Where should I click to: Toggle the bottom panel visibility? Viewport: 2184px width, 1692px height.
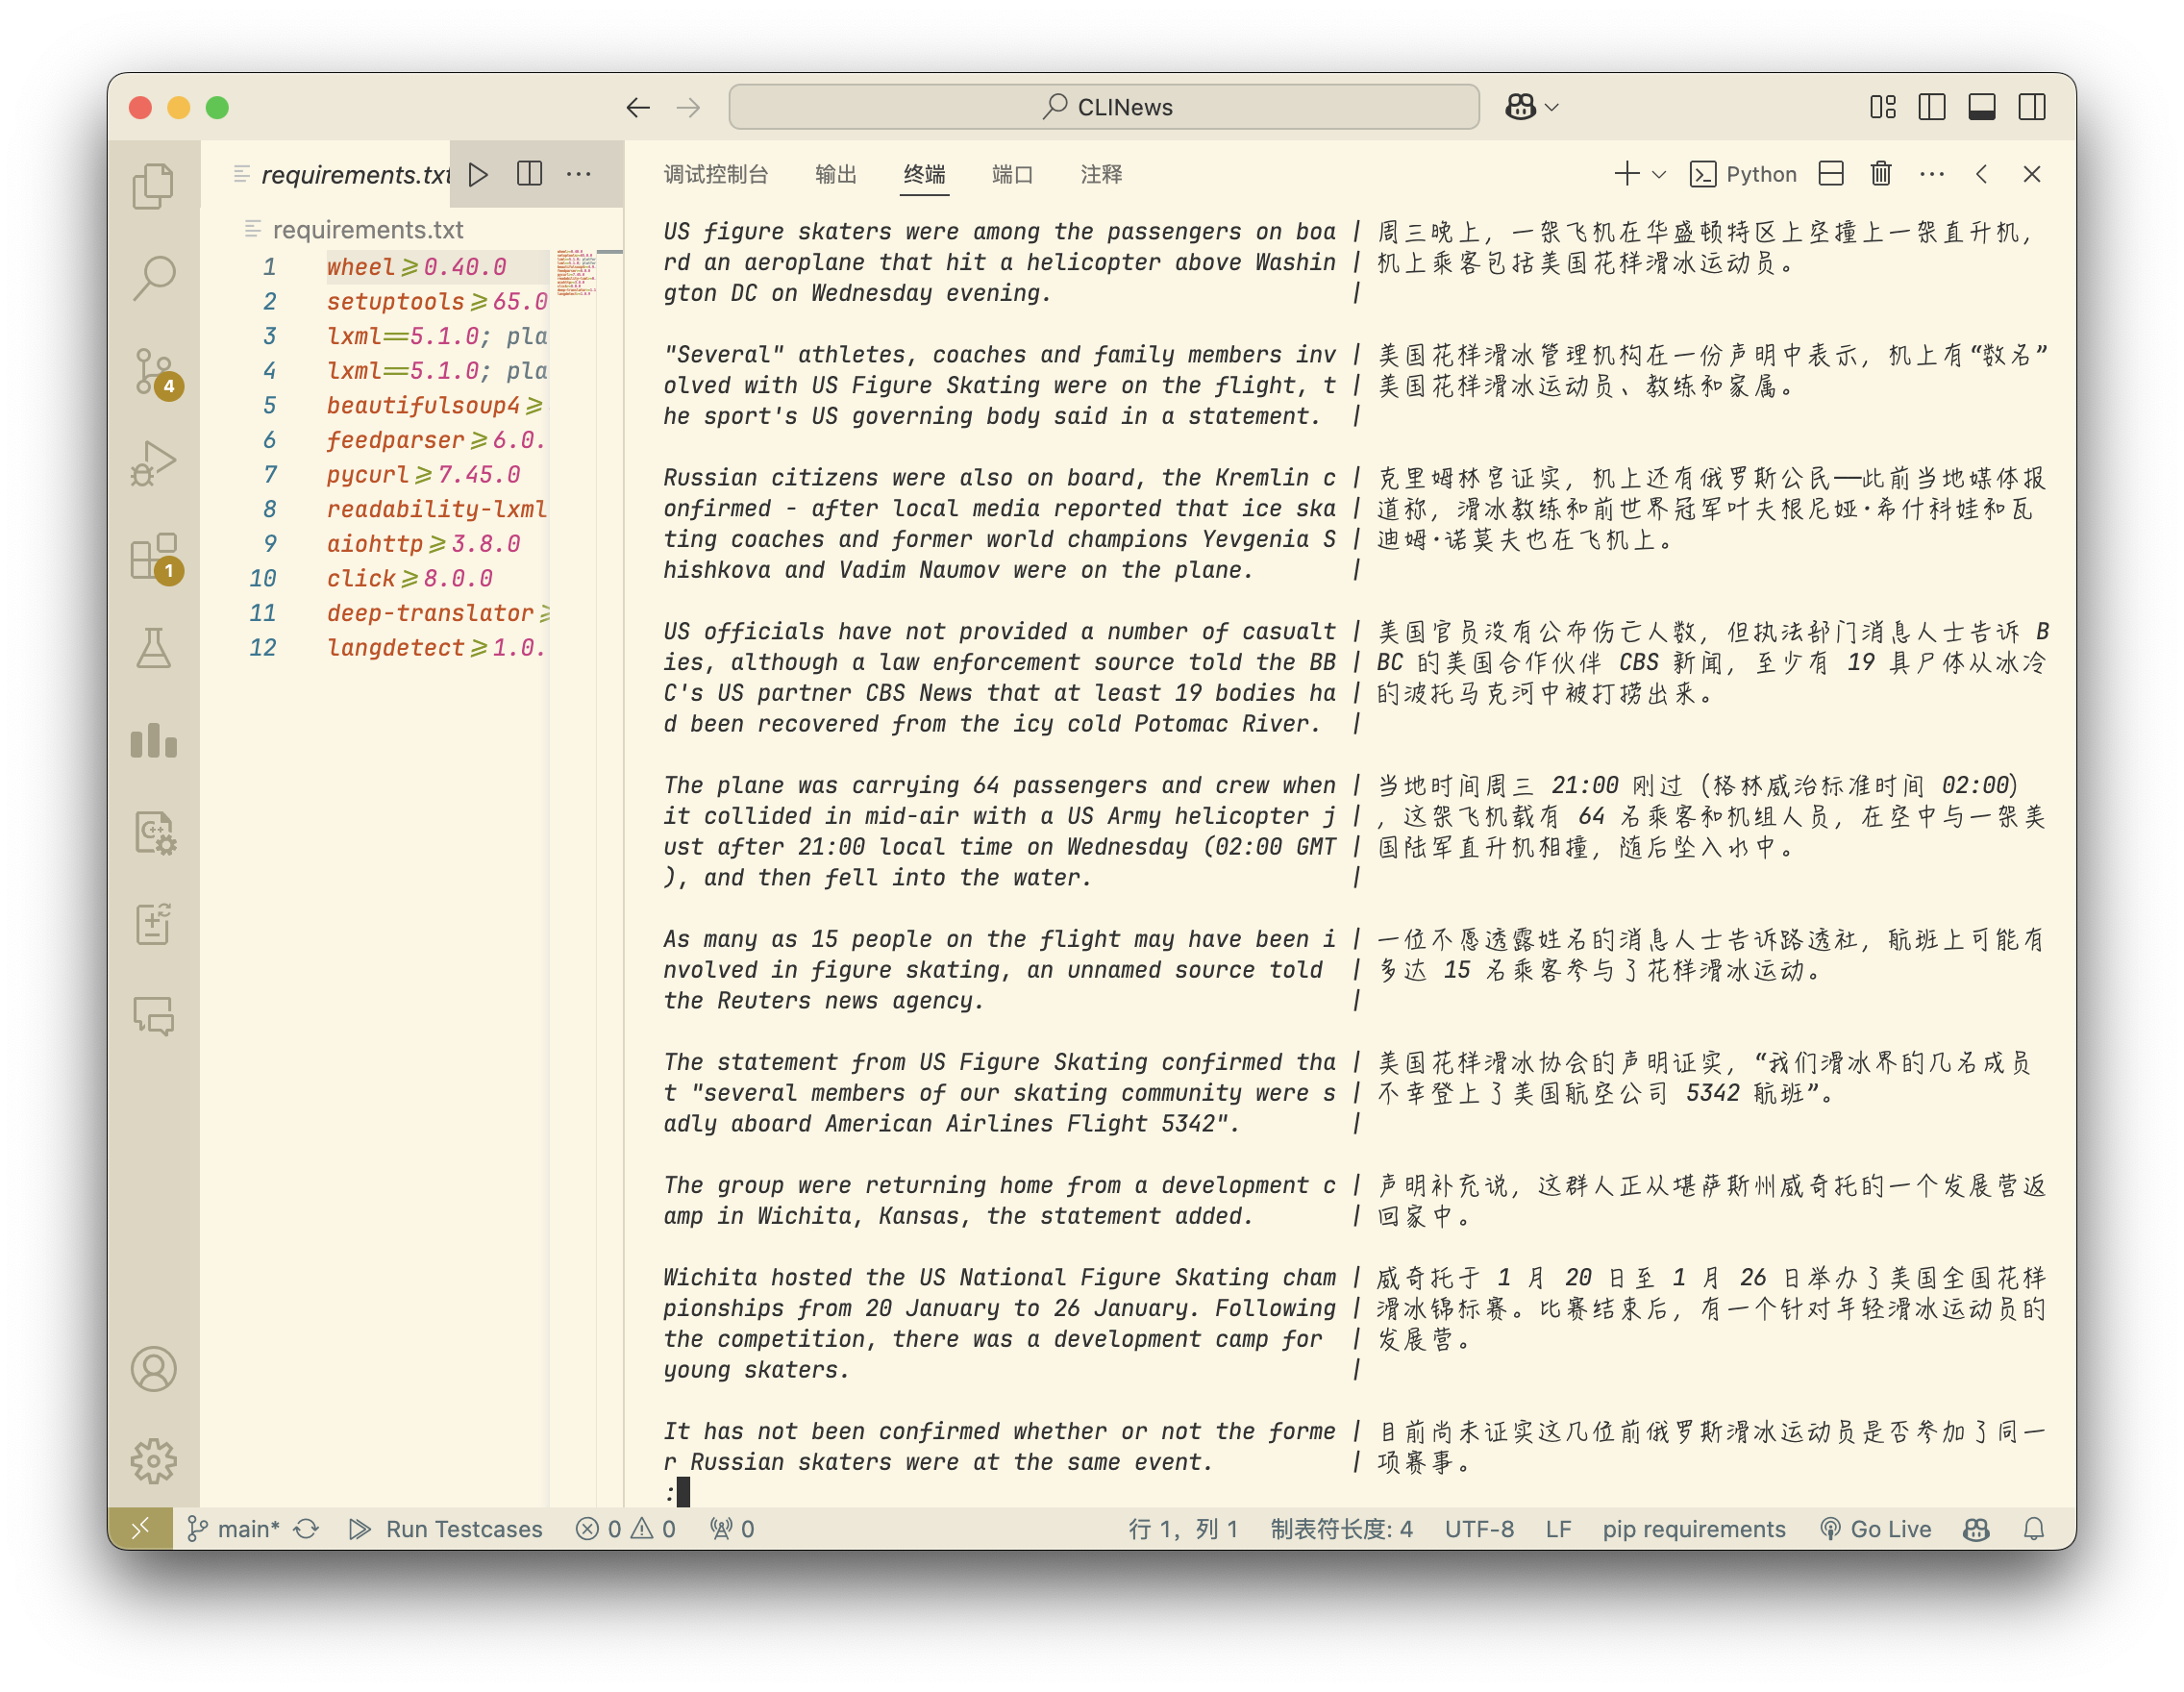[x=1981, y=107]
